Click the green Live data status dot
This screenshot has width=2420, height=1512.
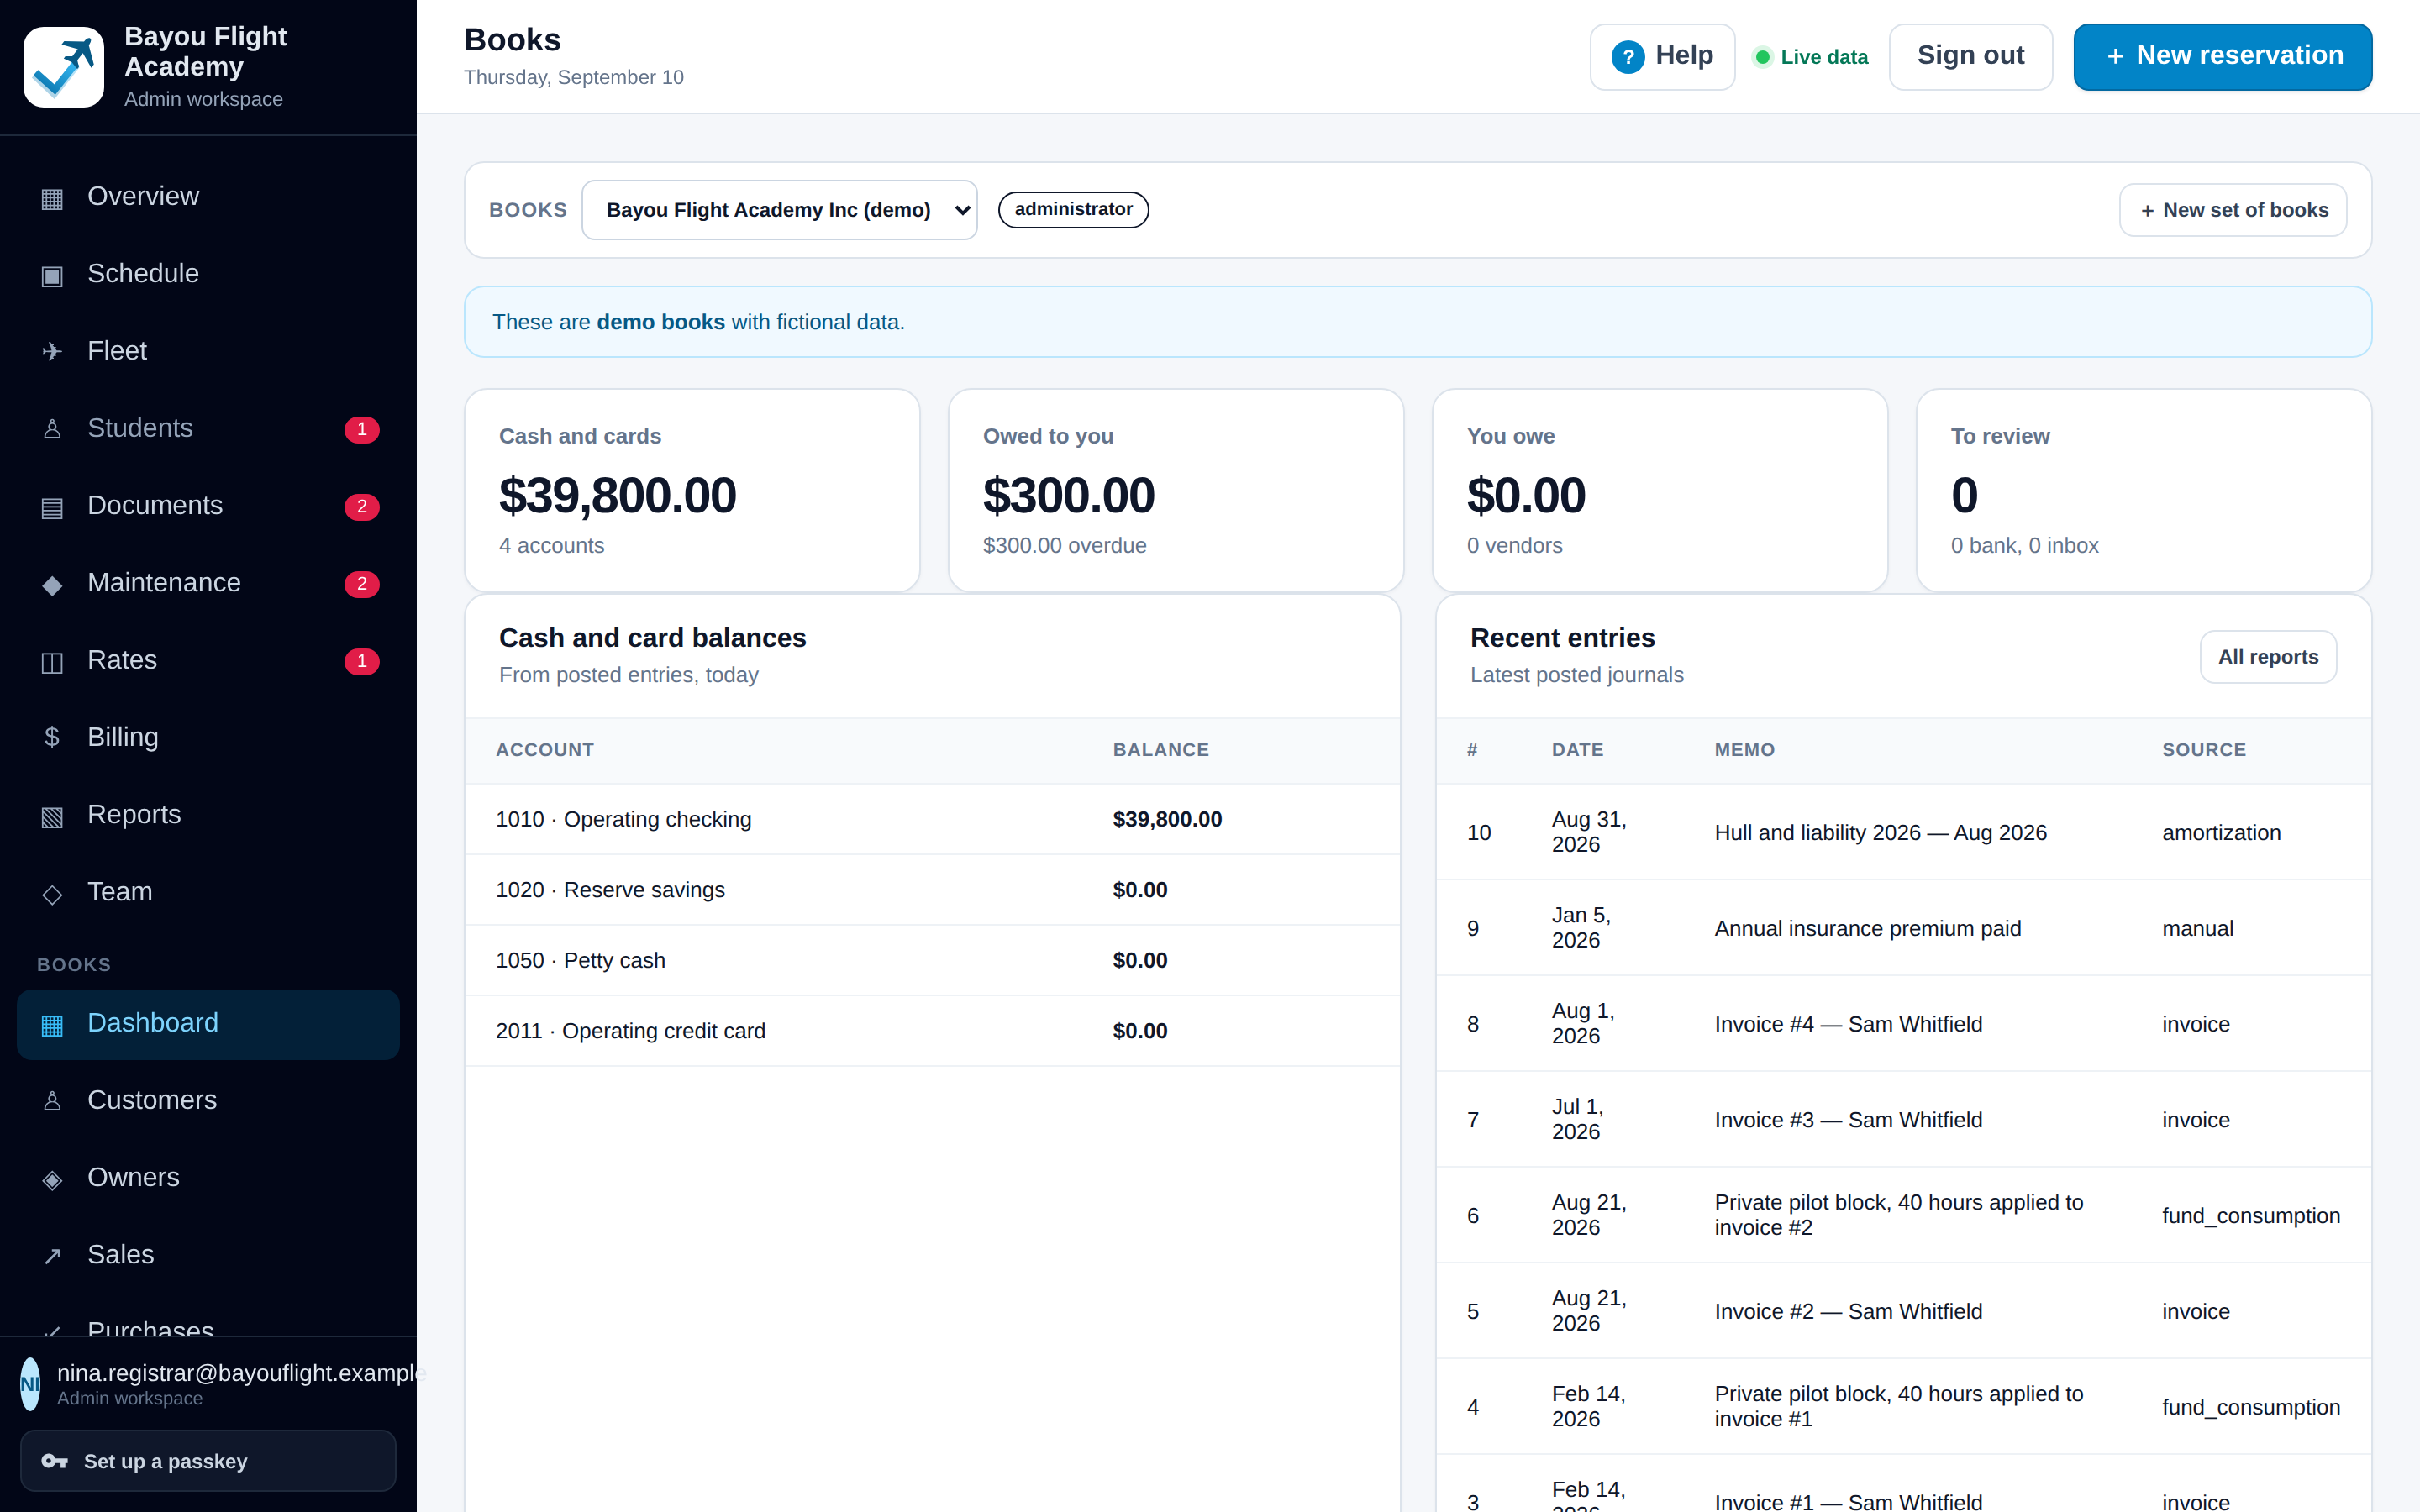1763,57
